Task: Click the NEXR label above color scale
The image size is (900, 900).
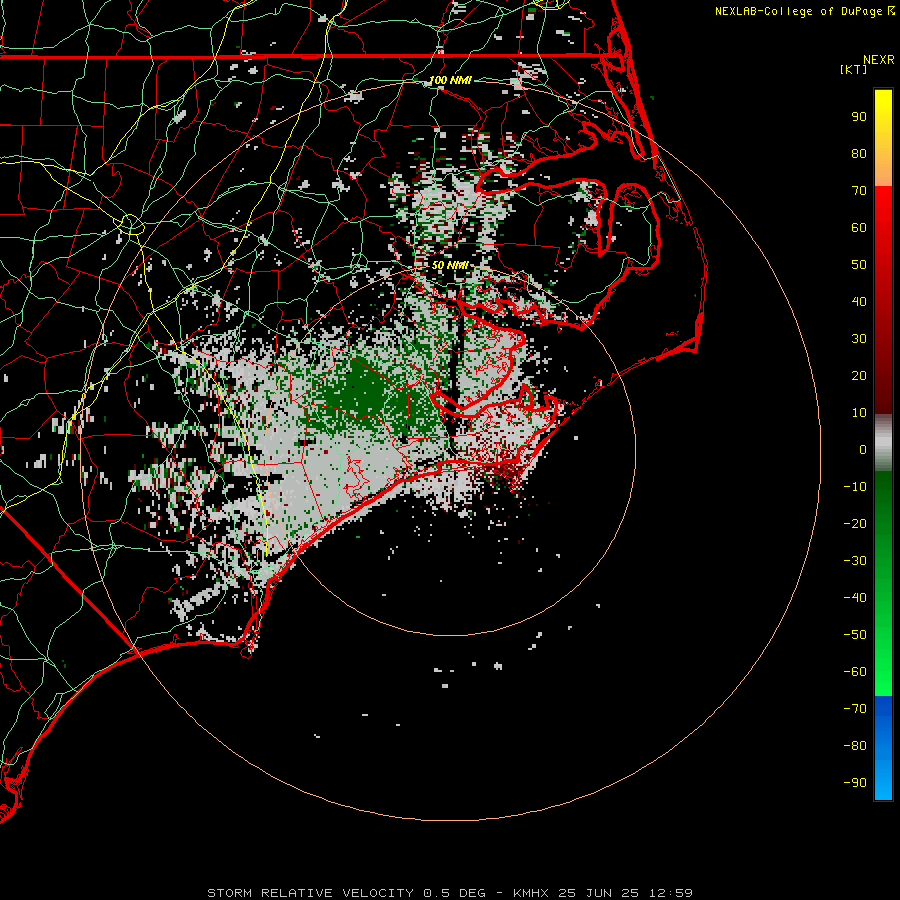Action: pos(879,60)
